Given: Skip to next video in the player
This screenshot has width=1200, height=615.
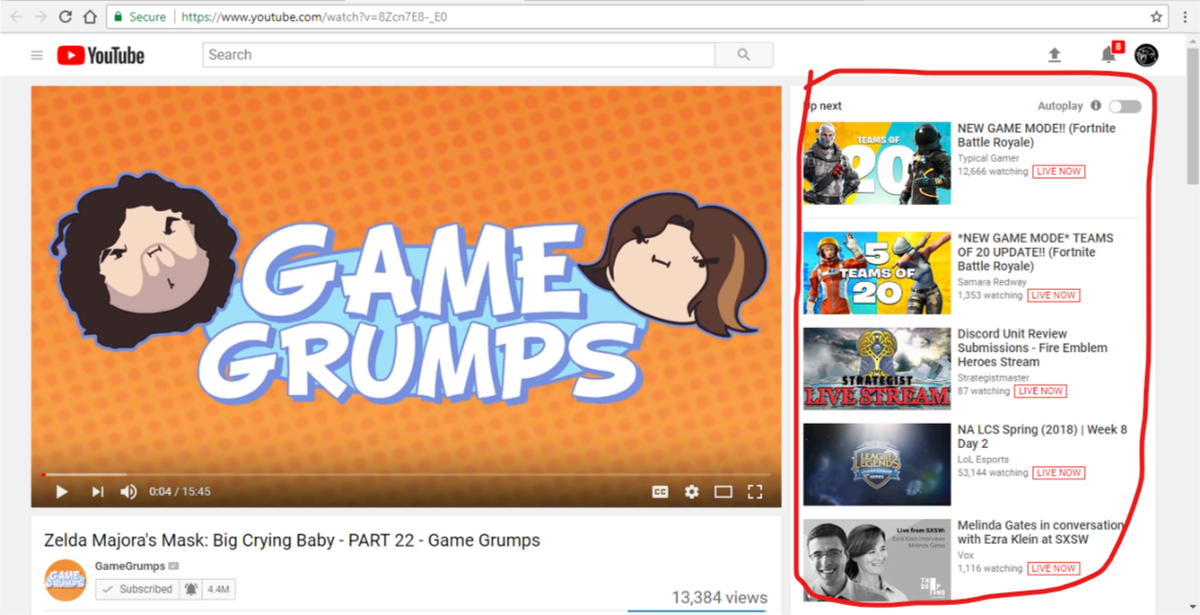Looking at the screenshot, I should click(x=97, y=491).
